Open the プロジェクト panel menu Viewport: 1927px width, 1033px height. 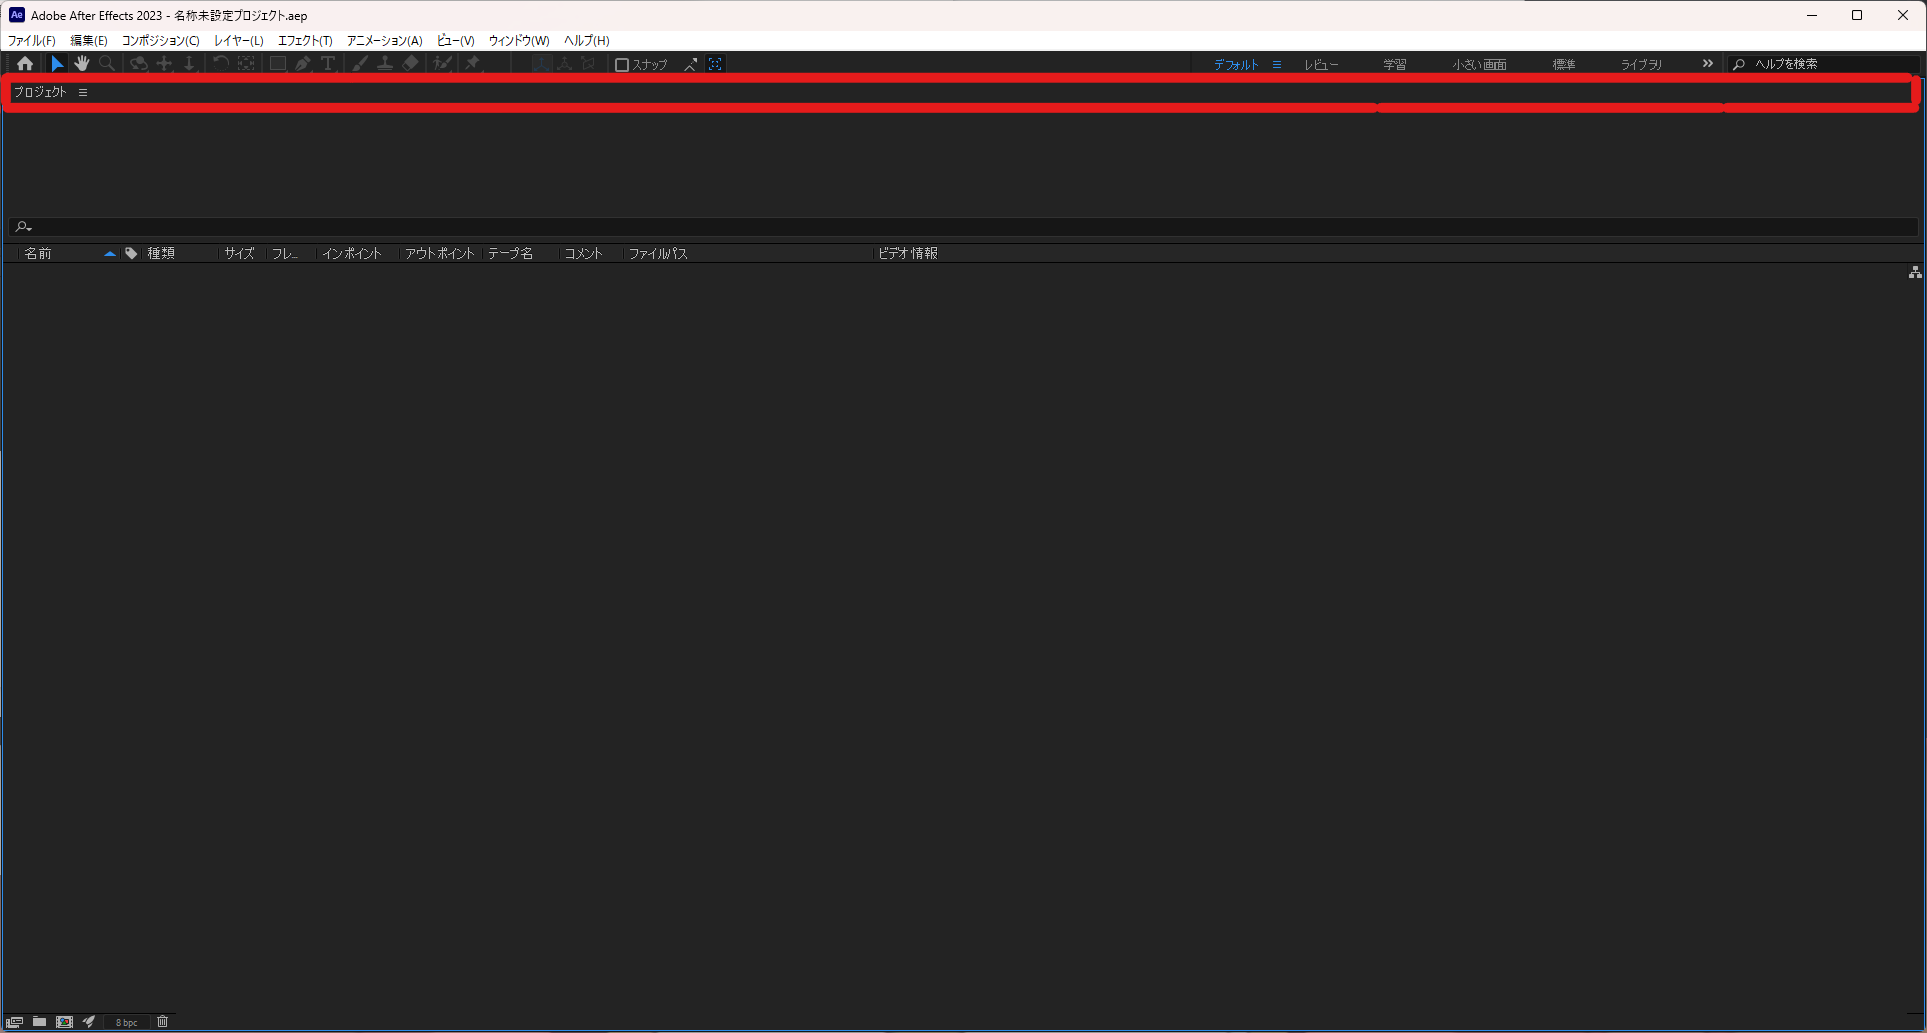(x=83, y=92)
